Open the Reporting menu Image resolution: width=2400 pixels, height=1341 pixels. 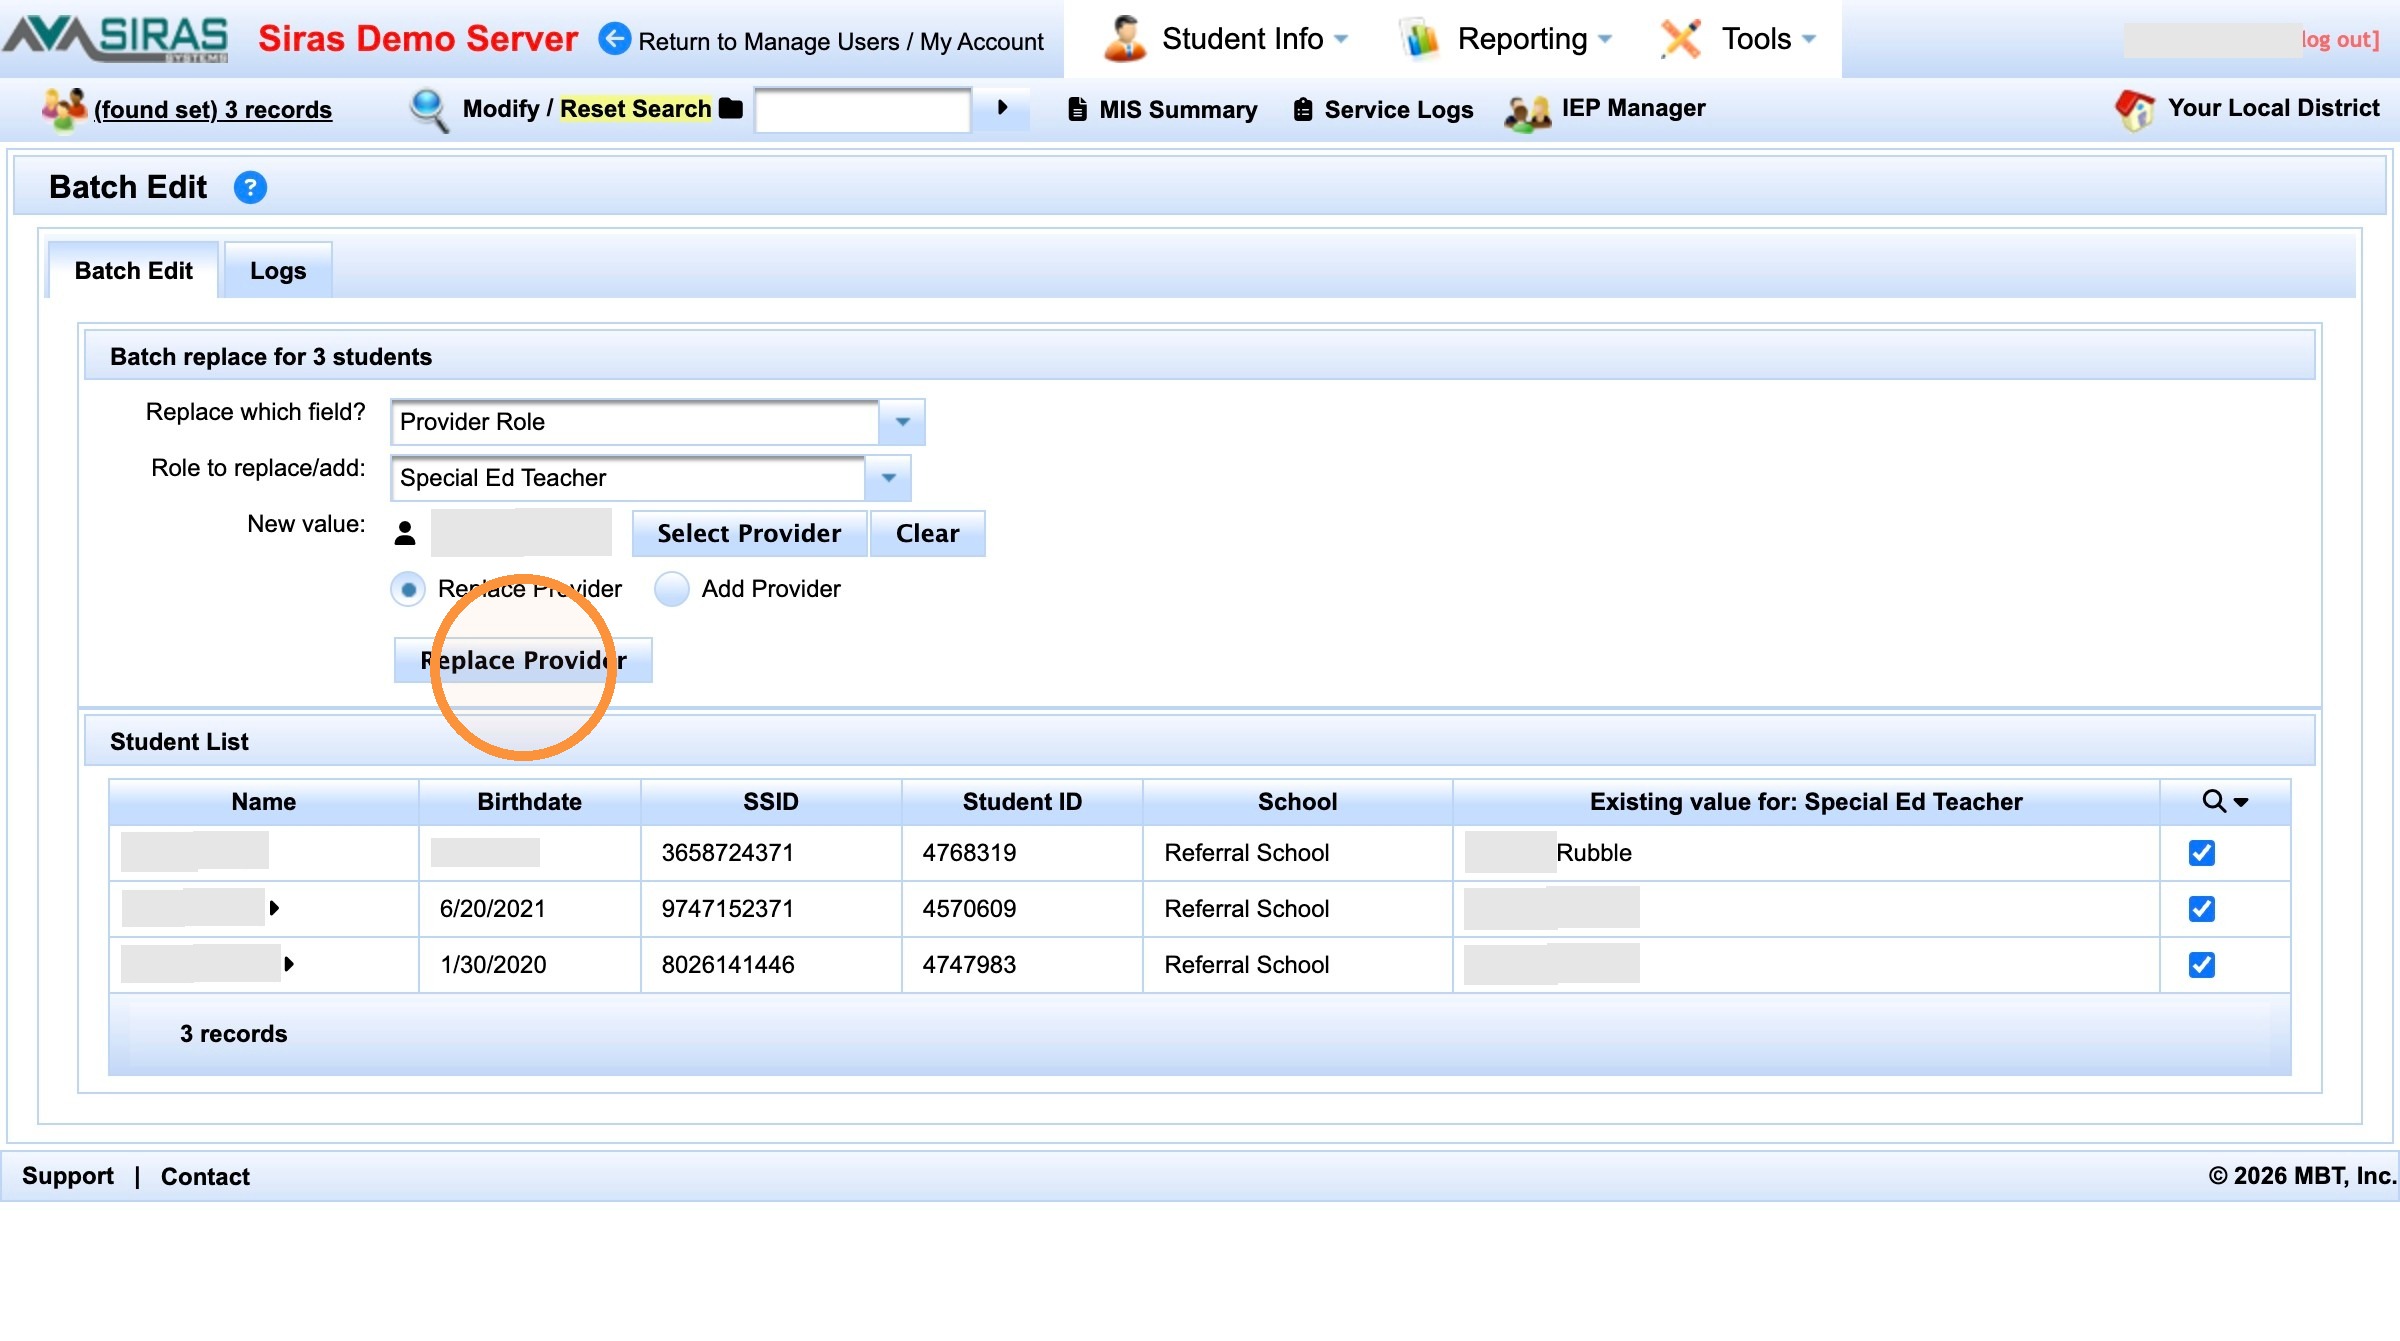[x=1506, y=39]
